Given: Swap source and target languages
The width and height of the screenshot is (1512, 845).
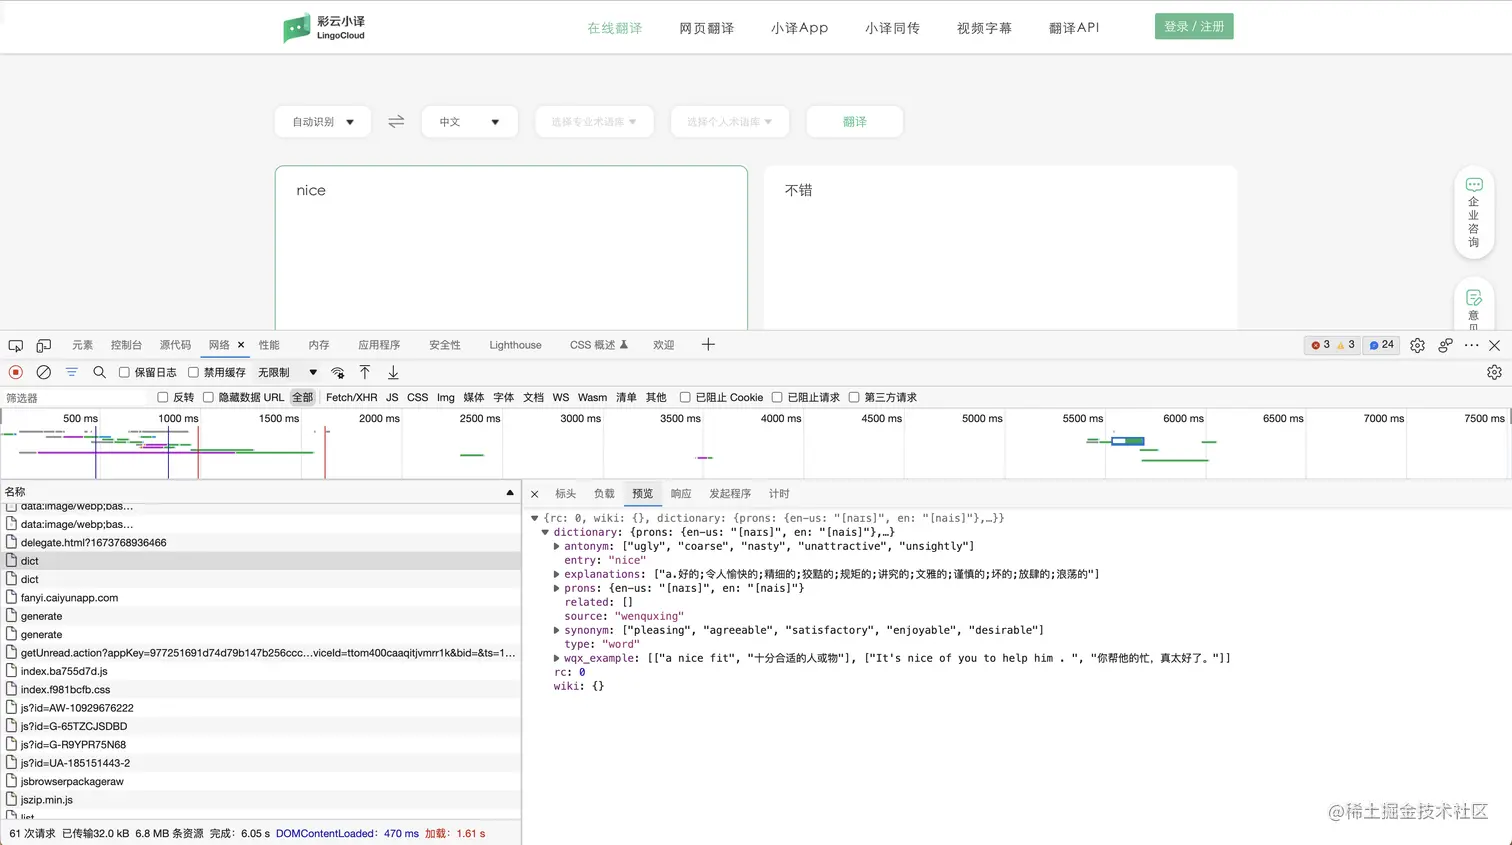Looking at the screenshot, I should tap(396, 121).
